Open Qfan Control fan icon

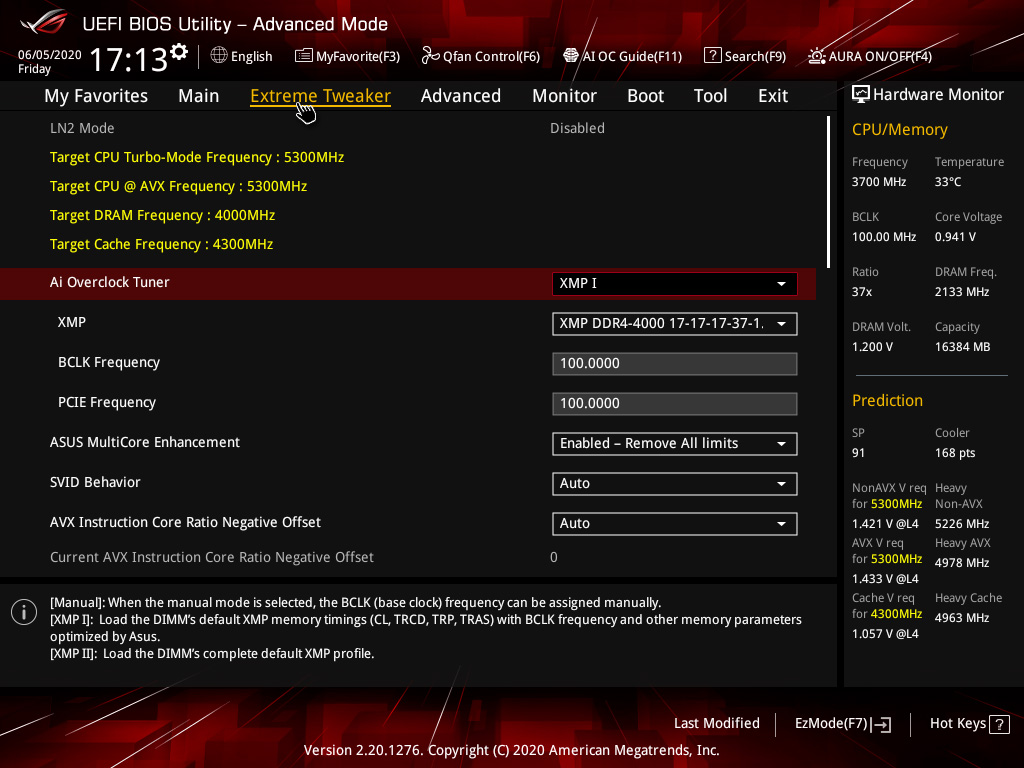pyautogui.click(x=430, y=56)
